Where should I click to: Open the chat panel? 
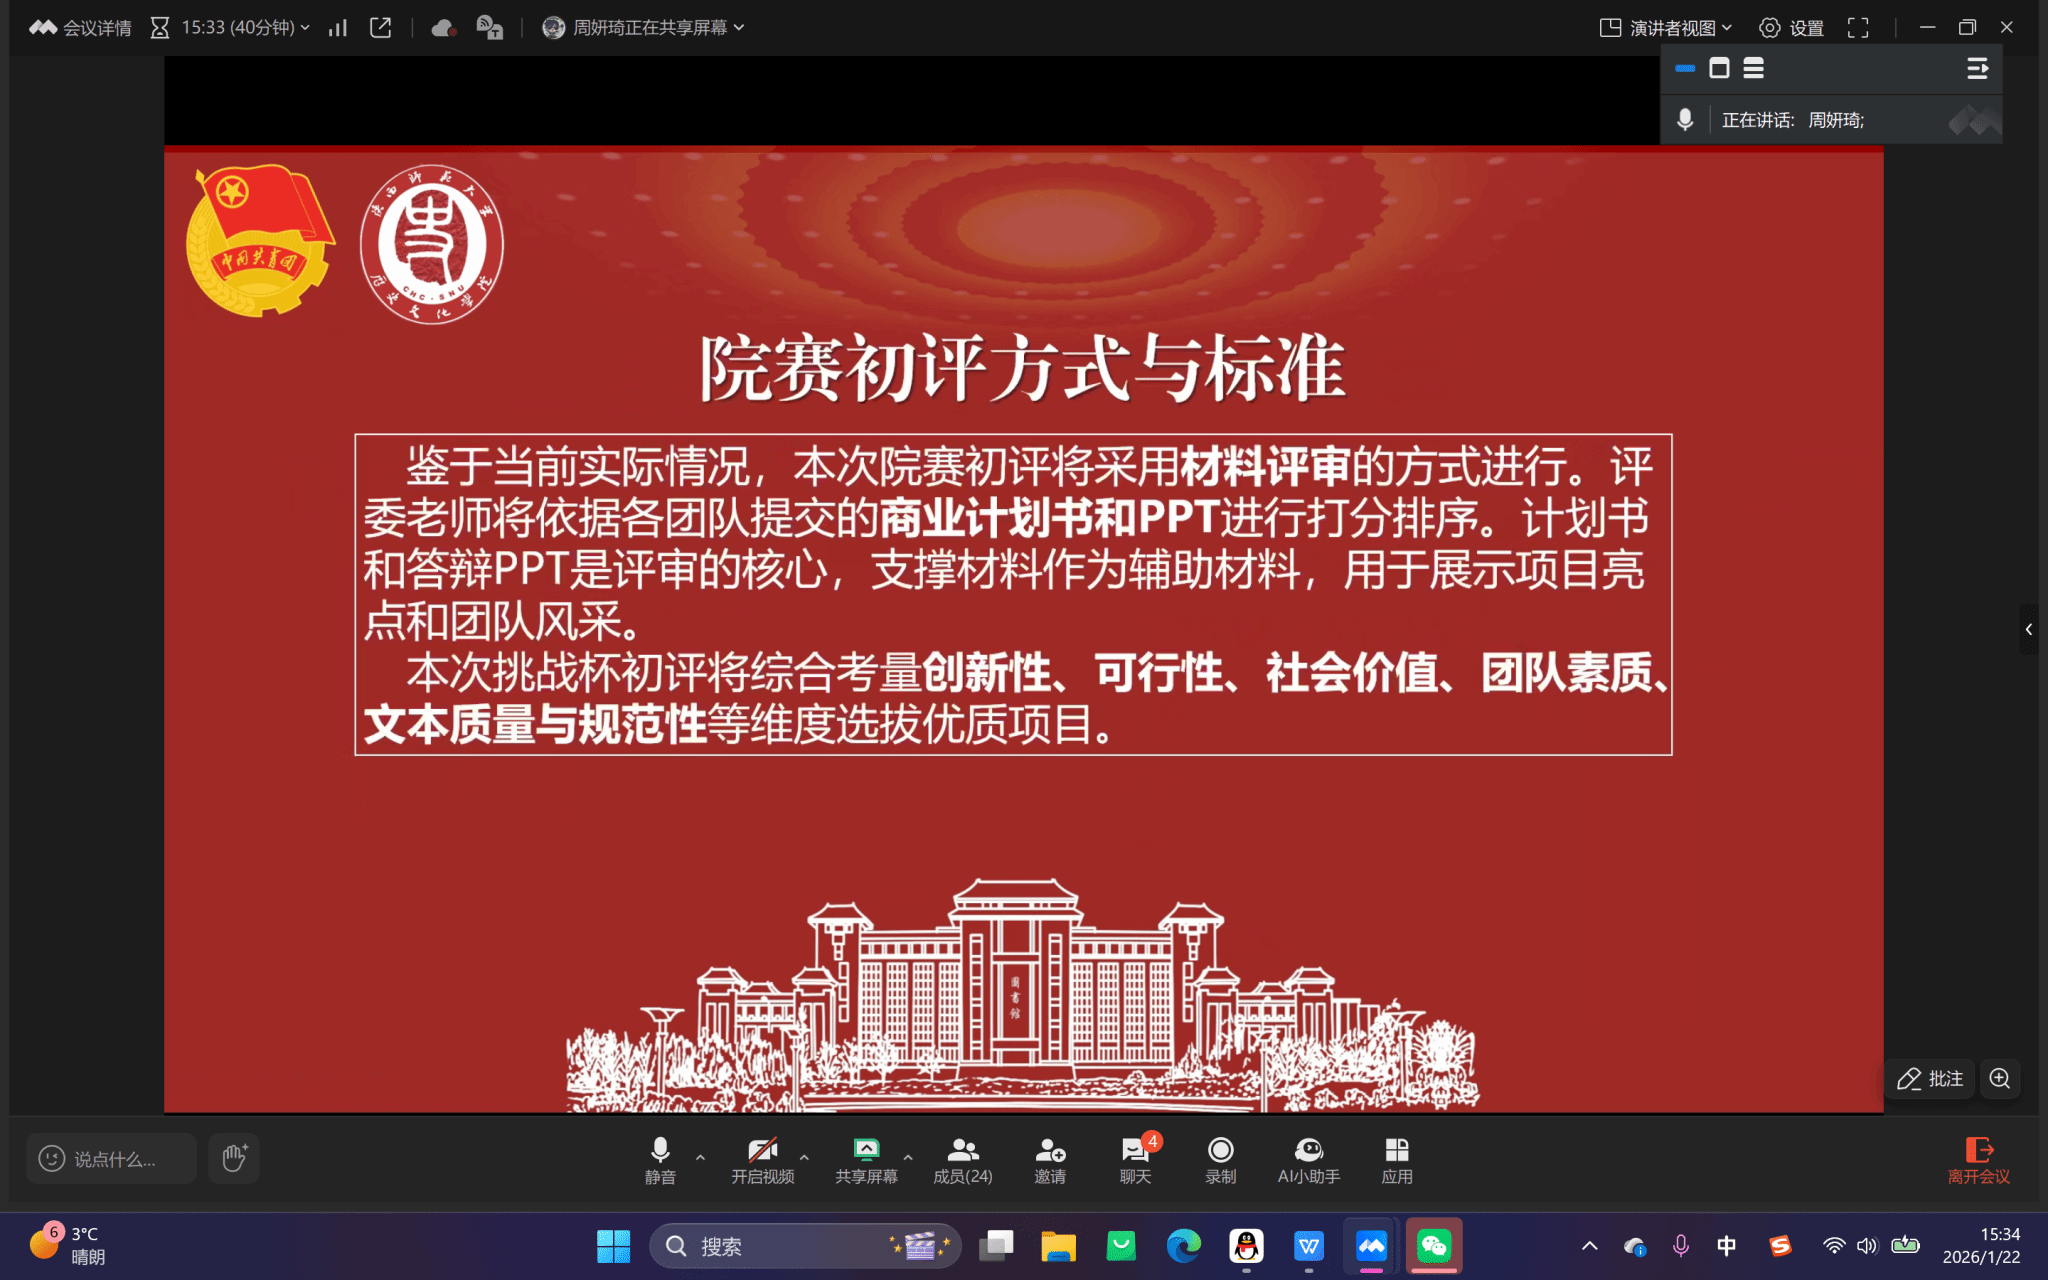(1135, 1159)
